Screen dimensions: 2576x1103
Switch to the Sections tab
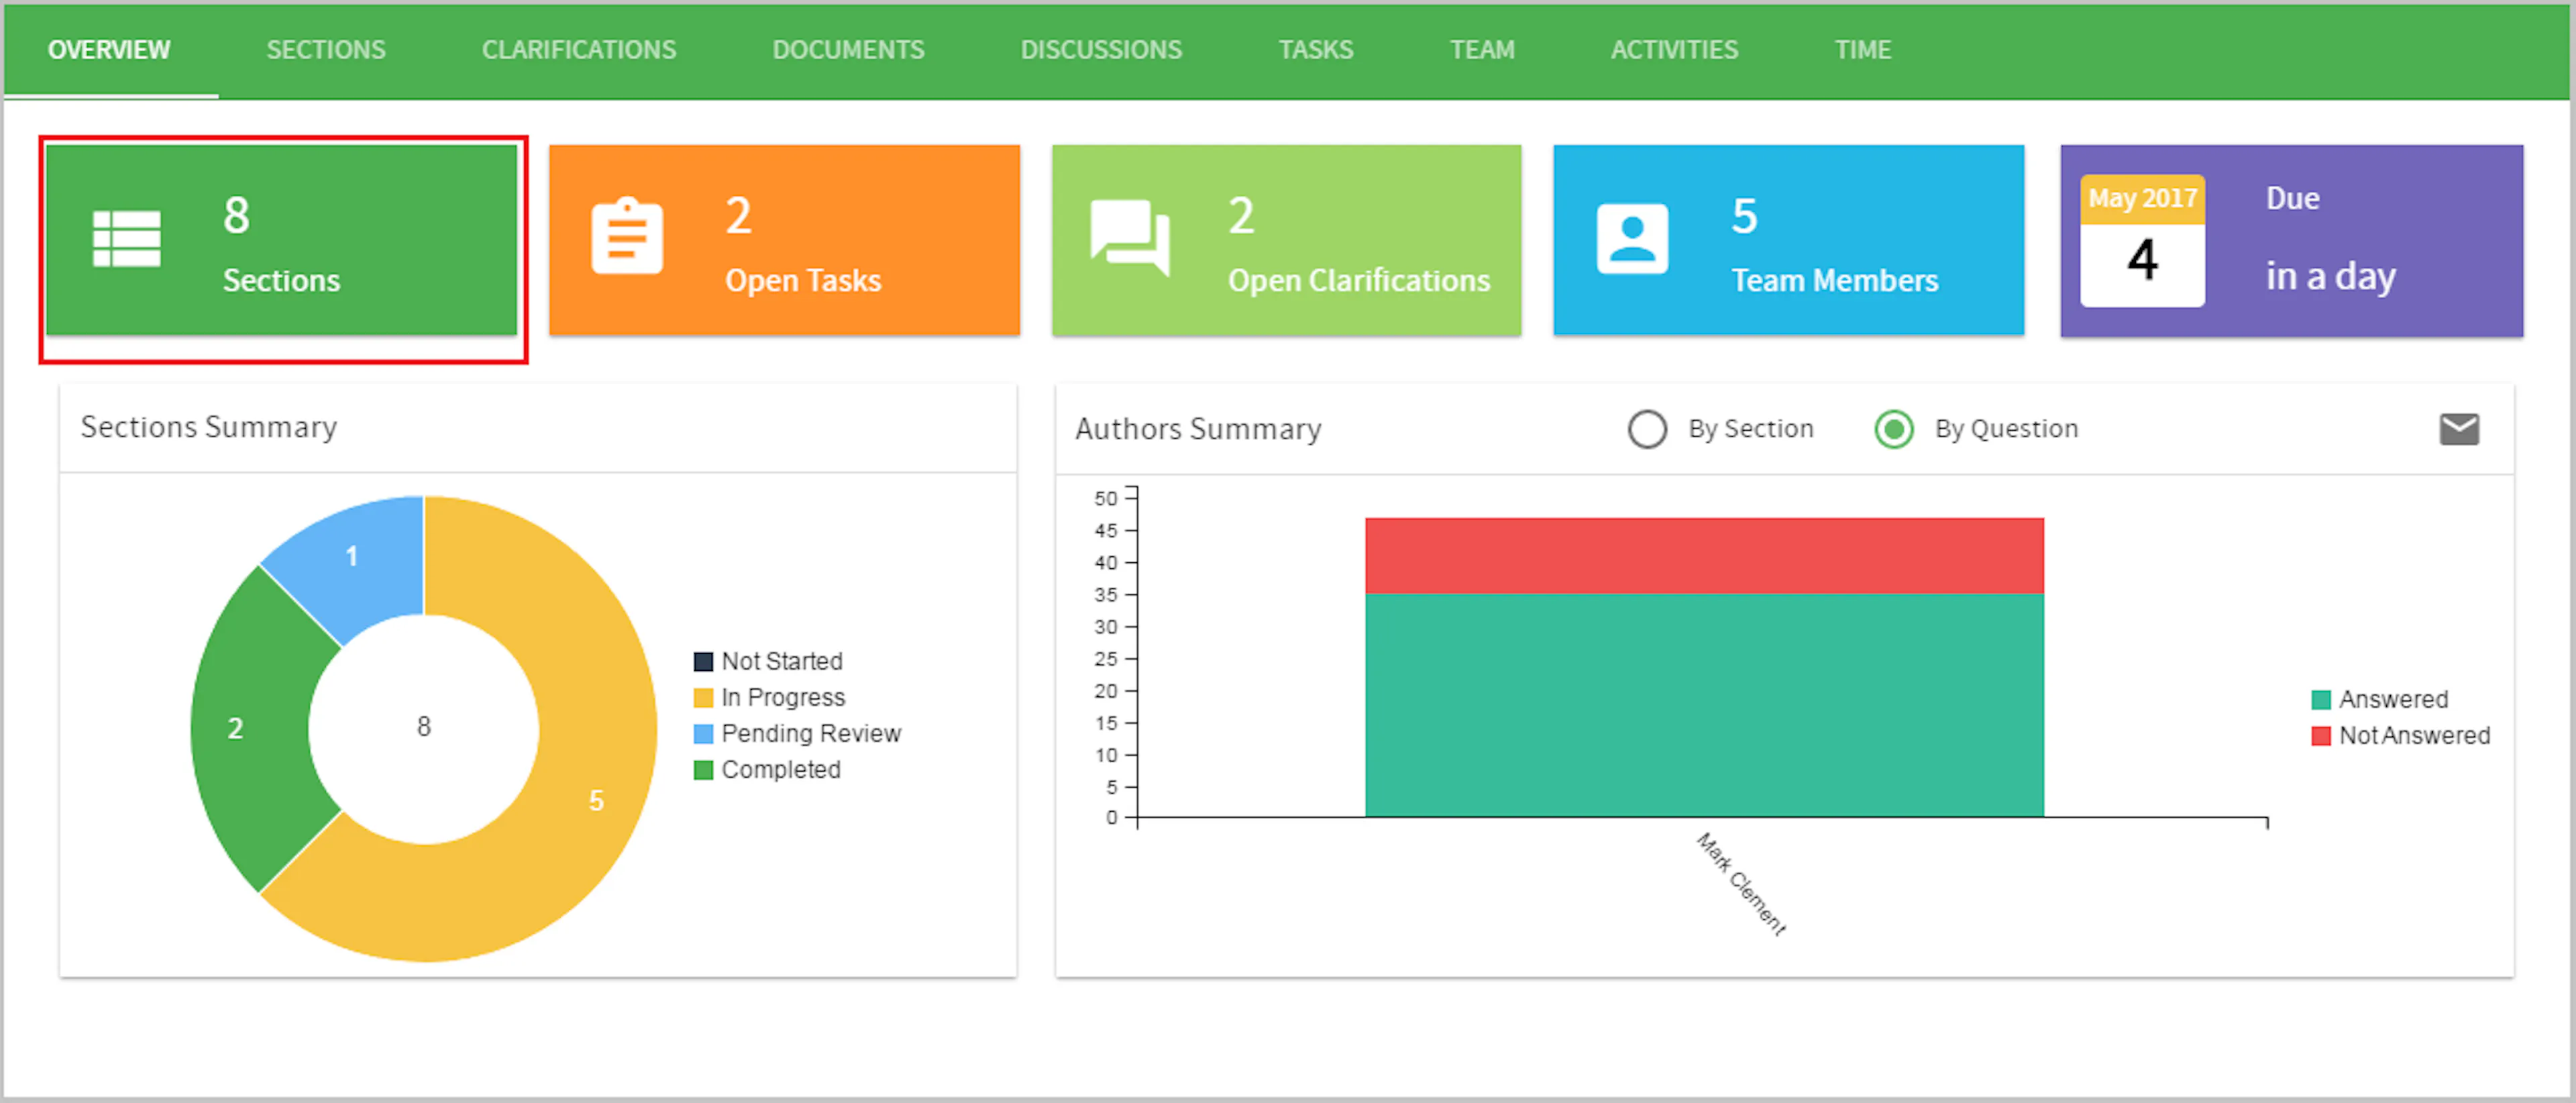(x=326, y=49)
